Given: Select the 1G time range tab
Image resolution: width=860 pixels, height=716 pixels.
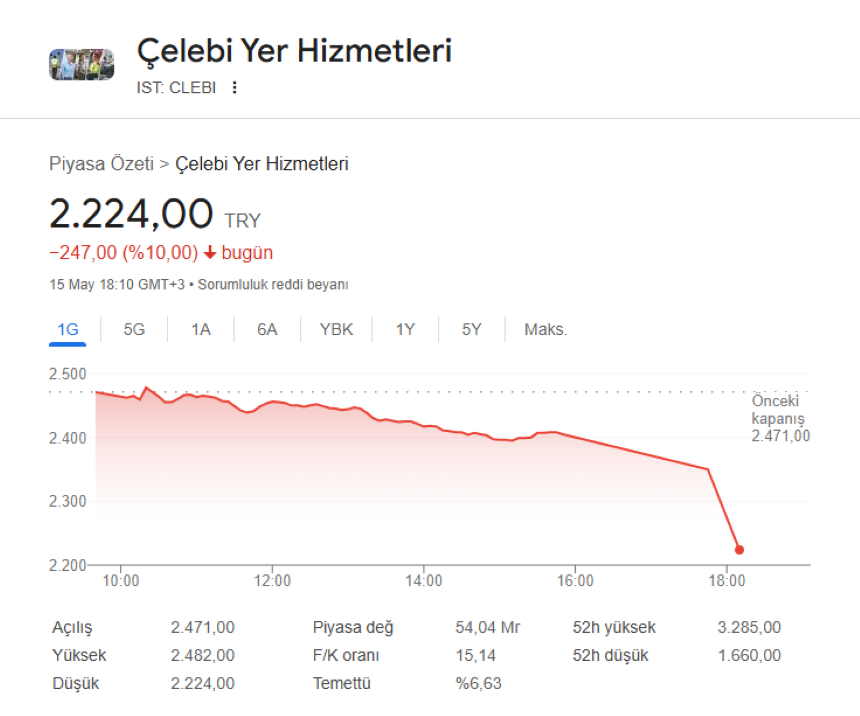Looking at the screenshot, I should pos(67,329).
